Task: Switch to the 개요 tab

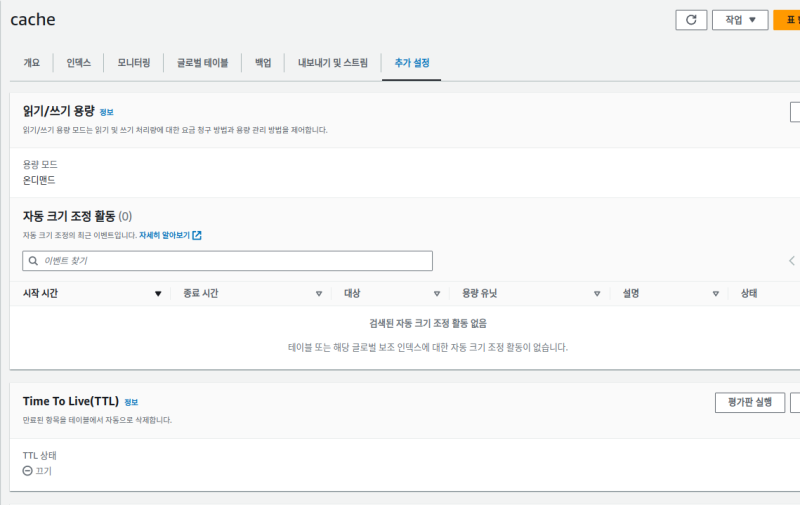Action: tap(32, 63)
